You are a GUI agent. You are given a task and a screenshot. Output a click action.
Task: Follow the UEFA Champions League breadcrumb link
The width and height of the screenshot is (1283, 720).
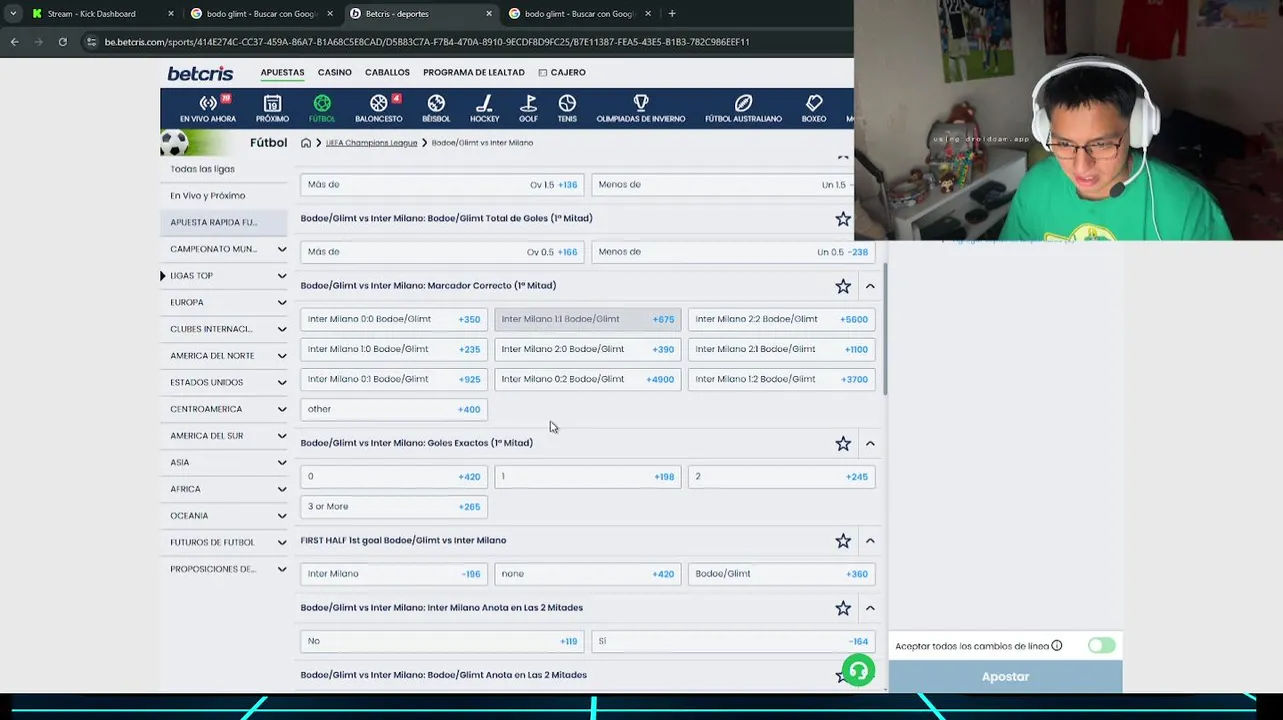tap(371, 143)
